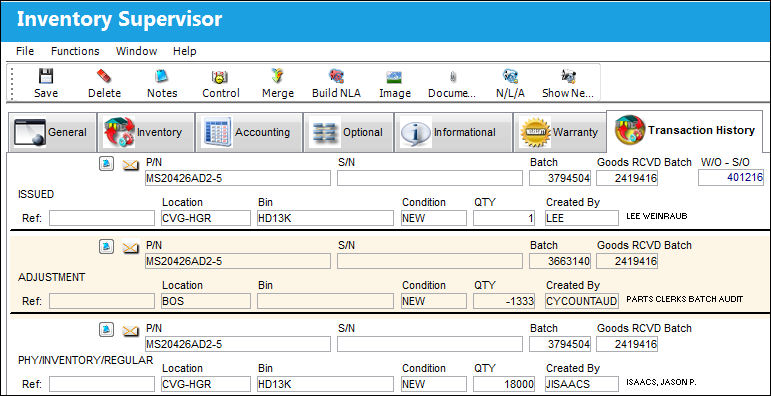Click the Batch field showing 3663140

(560, 261)
